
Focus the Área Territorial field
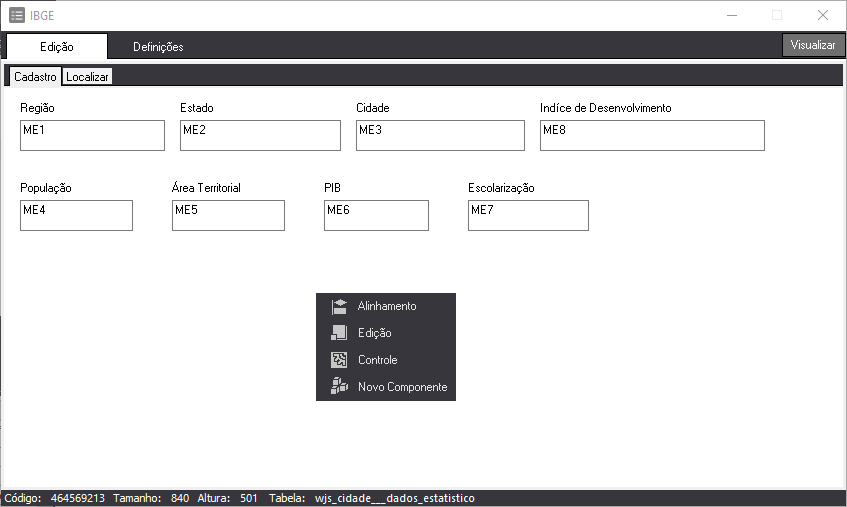[x=228, y=216]
